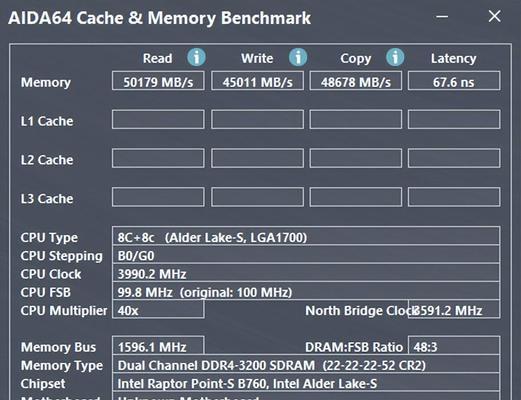
Task: Click the DRAM:FSB Ratio 48:3 field
Action: [454, 346]
